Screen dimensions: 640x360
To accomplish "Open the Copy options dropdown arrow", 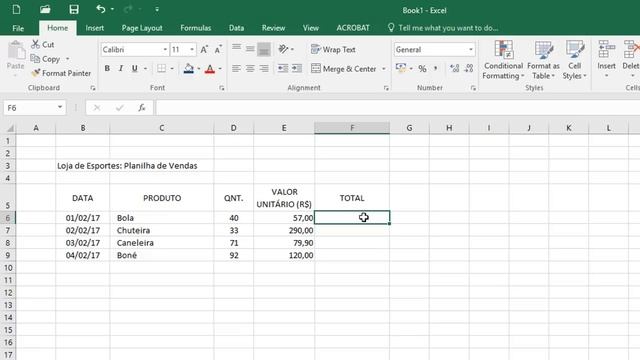I will click(67, 59).
